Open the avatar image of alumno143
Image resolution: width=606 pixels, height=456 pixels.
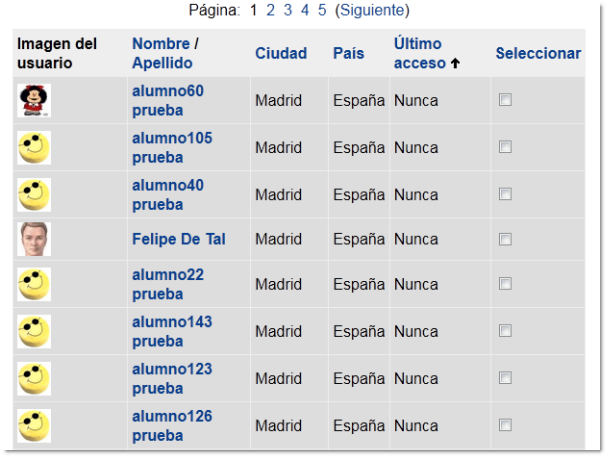point(34,331)
